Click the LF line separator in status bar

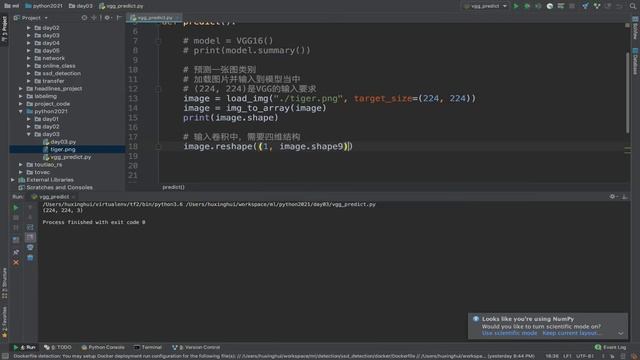click(567, 356)
